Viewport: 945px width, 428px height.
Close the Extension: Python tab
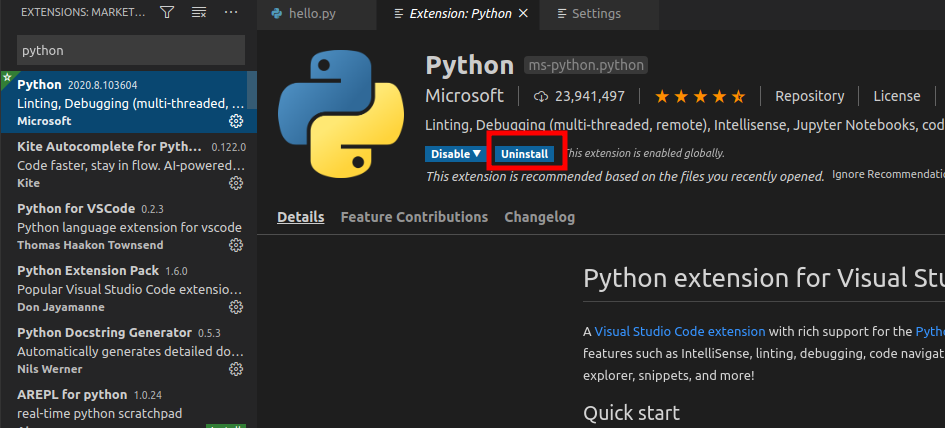coord(523,13)
